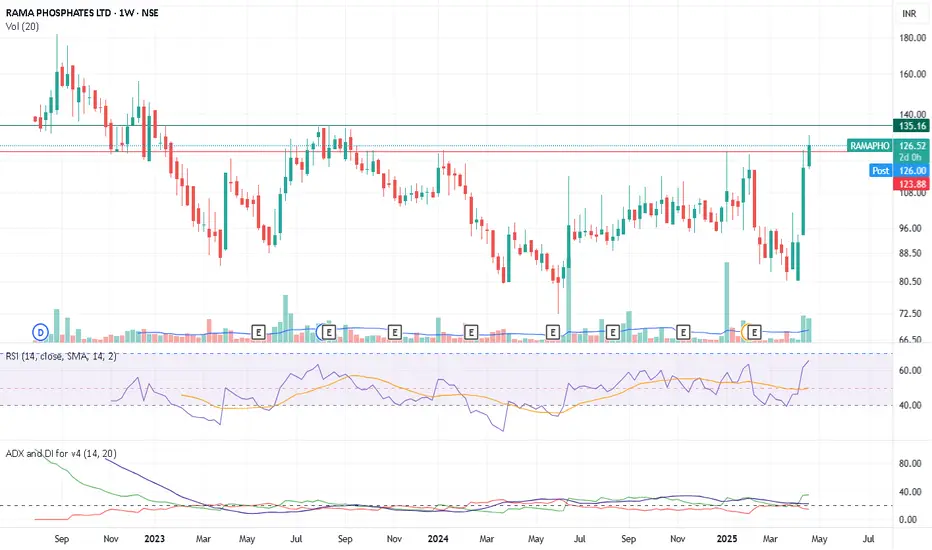Click the blue D dividend marker icon
Viewport: 932px width, 550px height.
click(x=40, y=332)
